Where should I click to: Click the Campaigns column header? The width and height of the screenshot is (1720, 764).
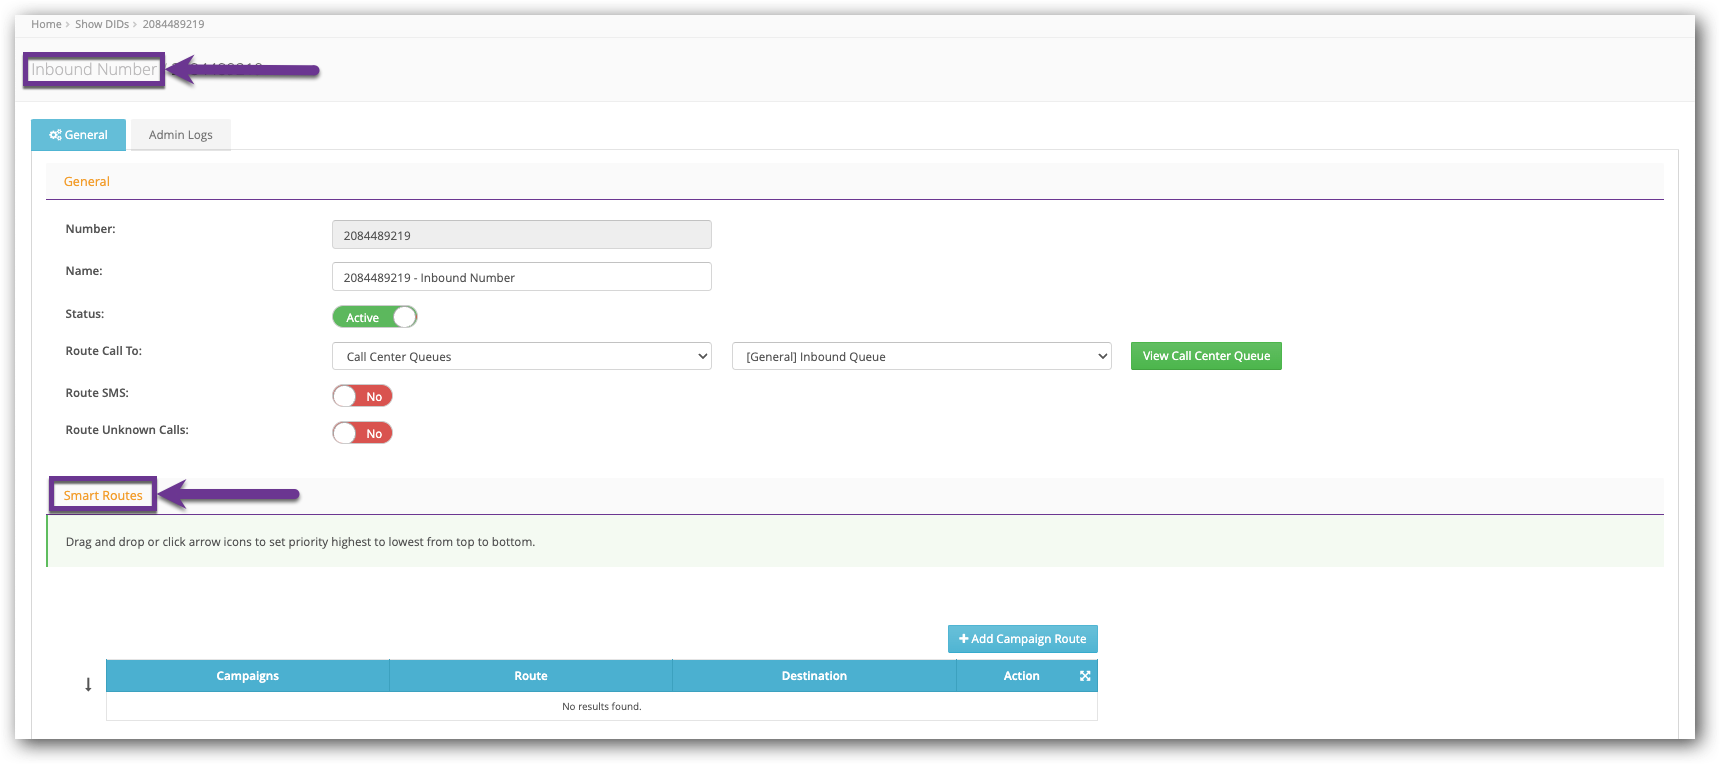point(247,676)
